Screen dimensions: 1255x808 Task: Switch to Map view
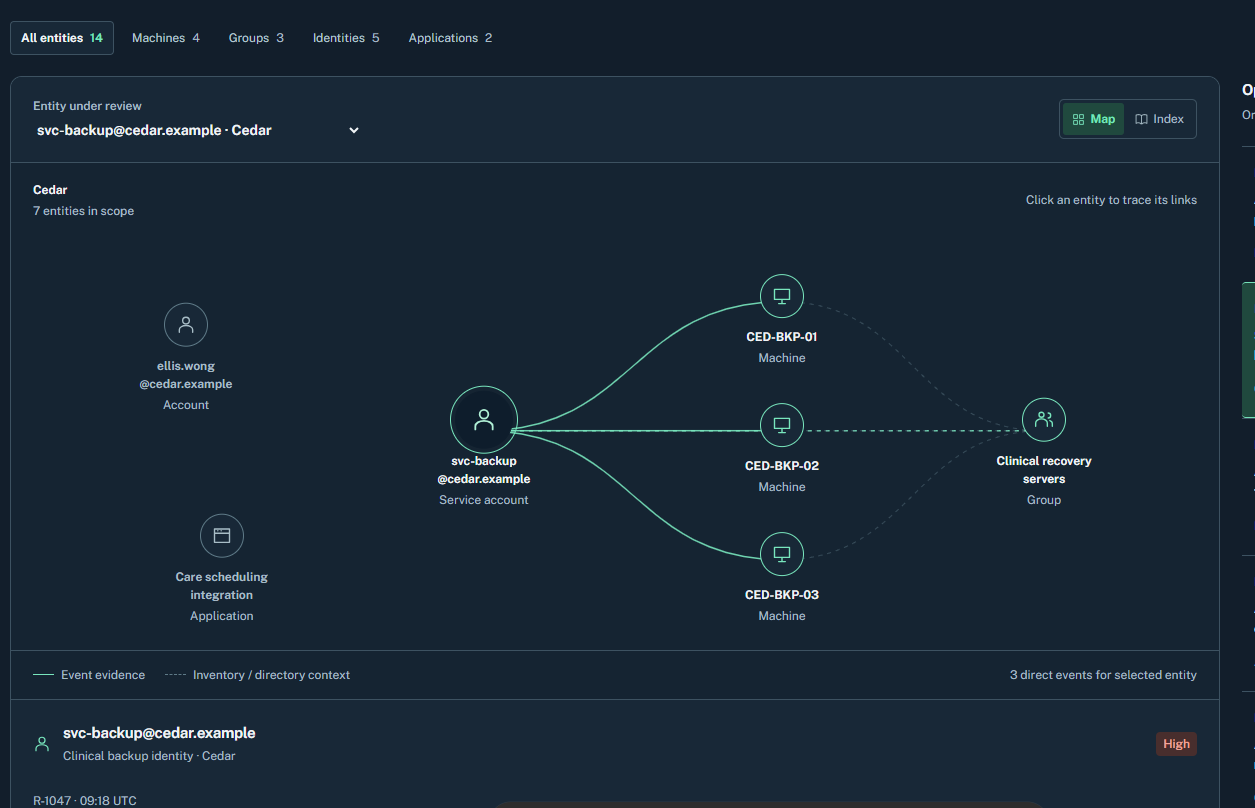point(1093,119)
